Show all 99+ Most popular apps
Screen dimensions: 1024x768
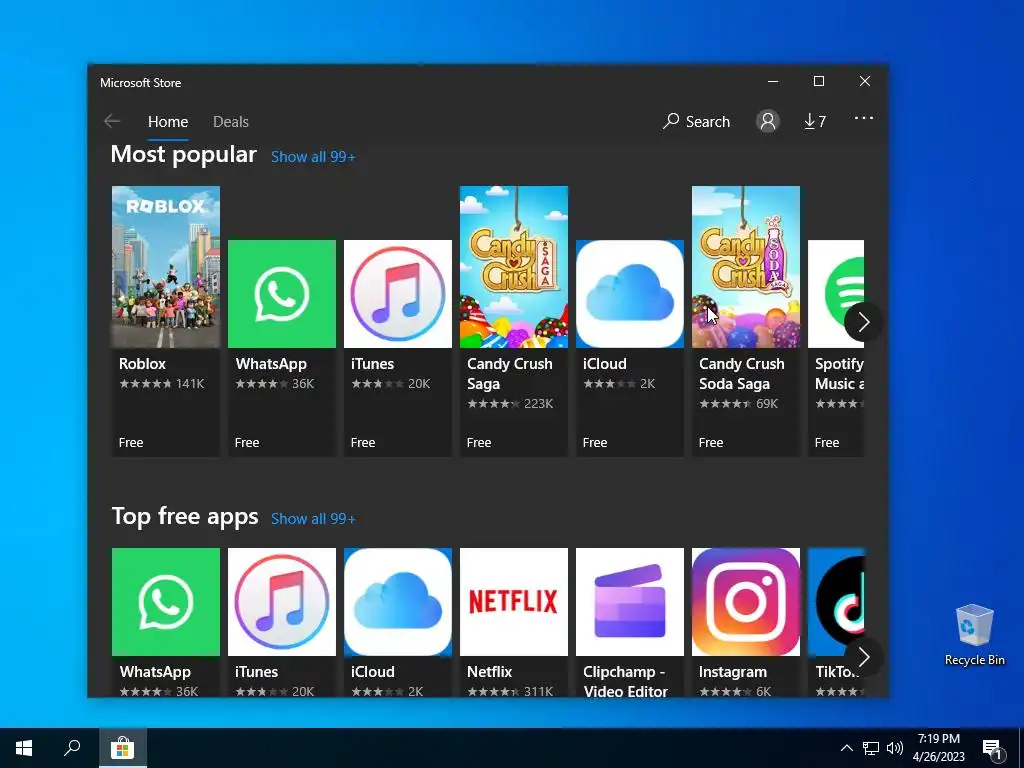click(313, 157)
